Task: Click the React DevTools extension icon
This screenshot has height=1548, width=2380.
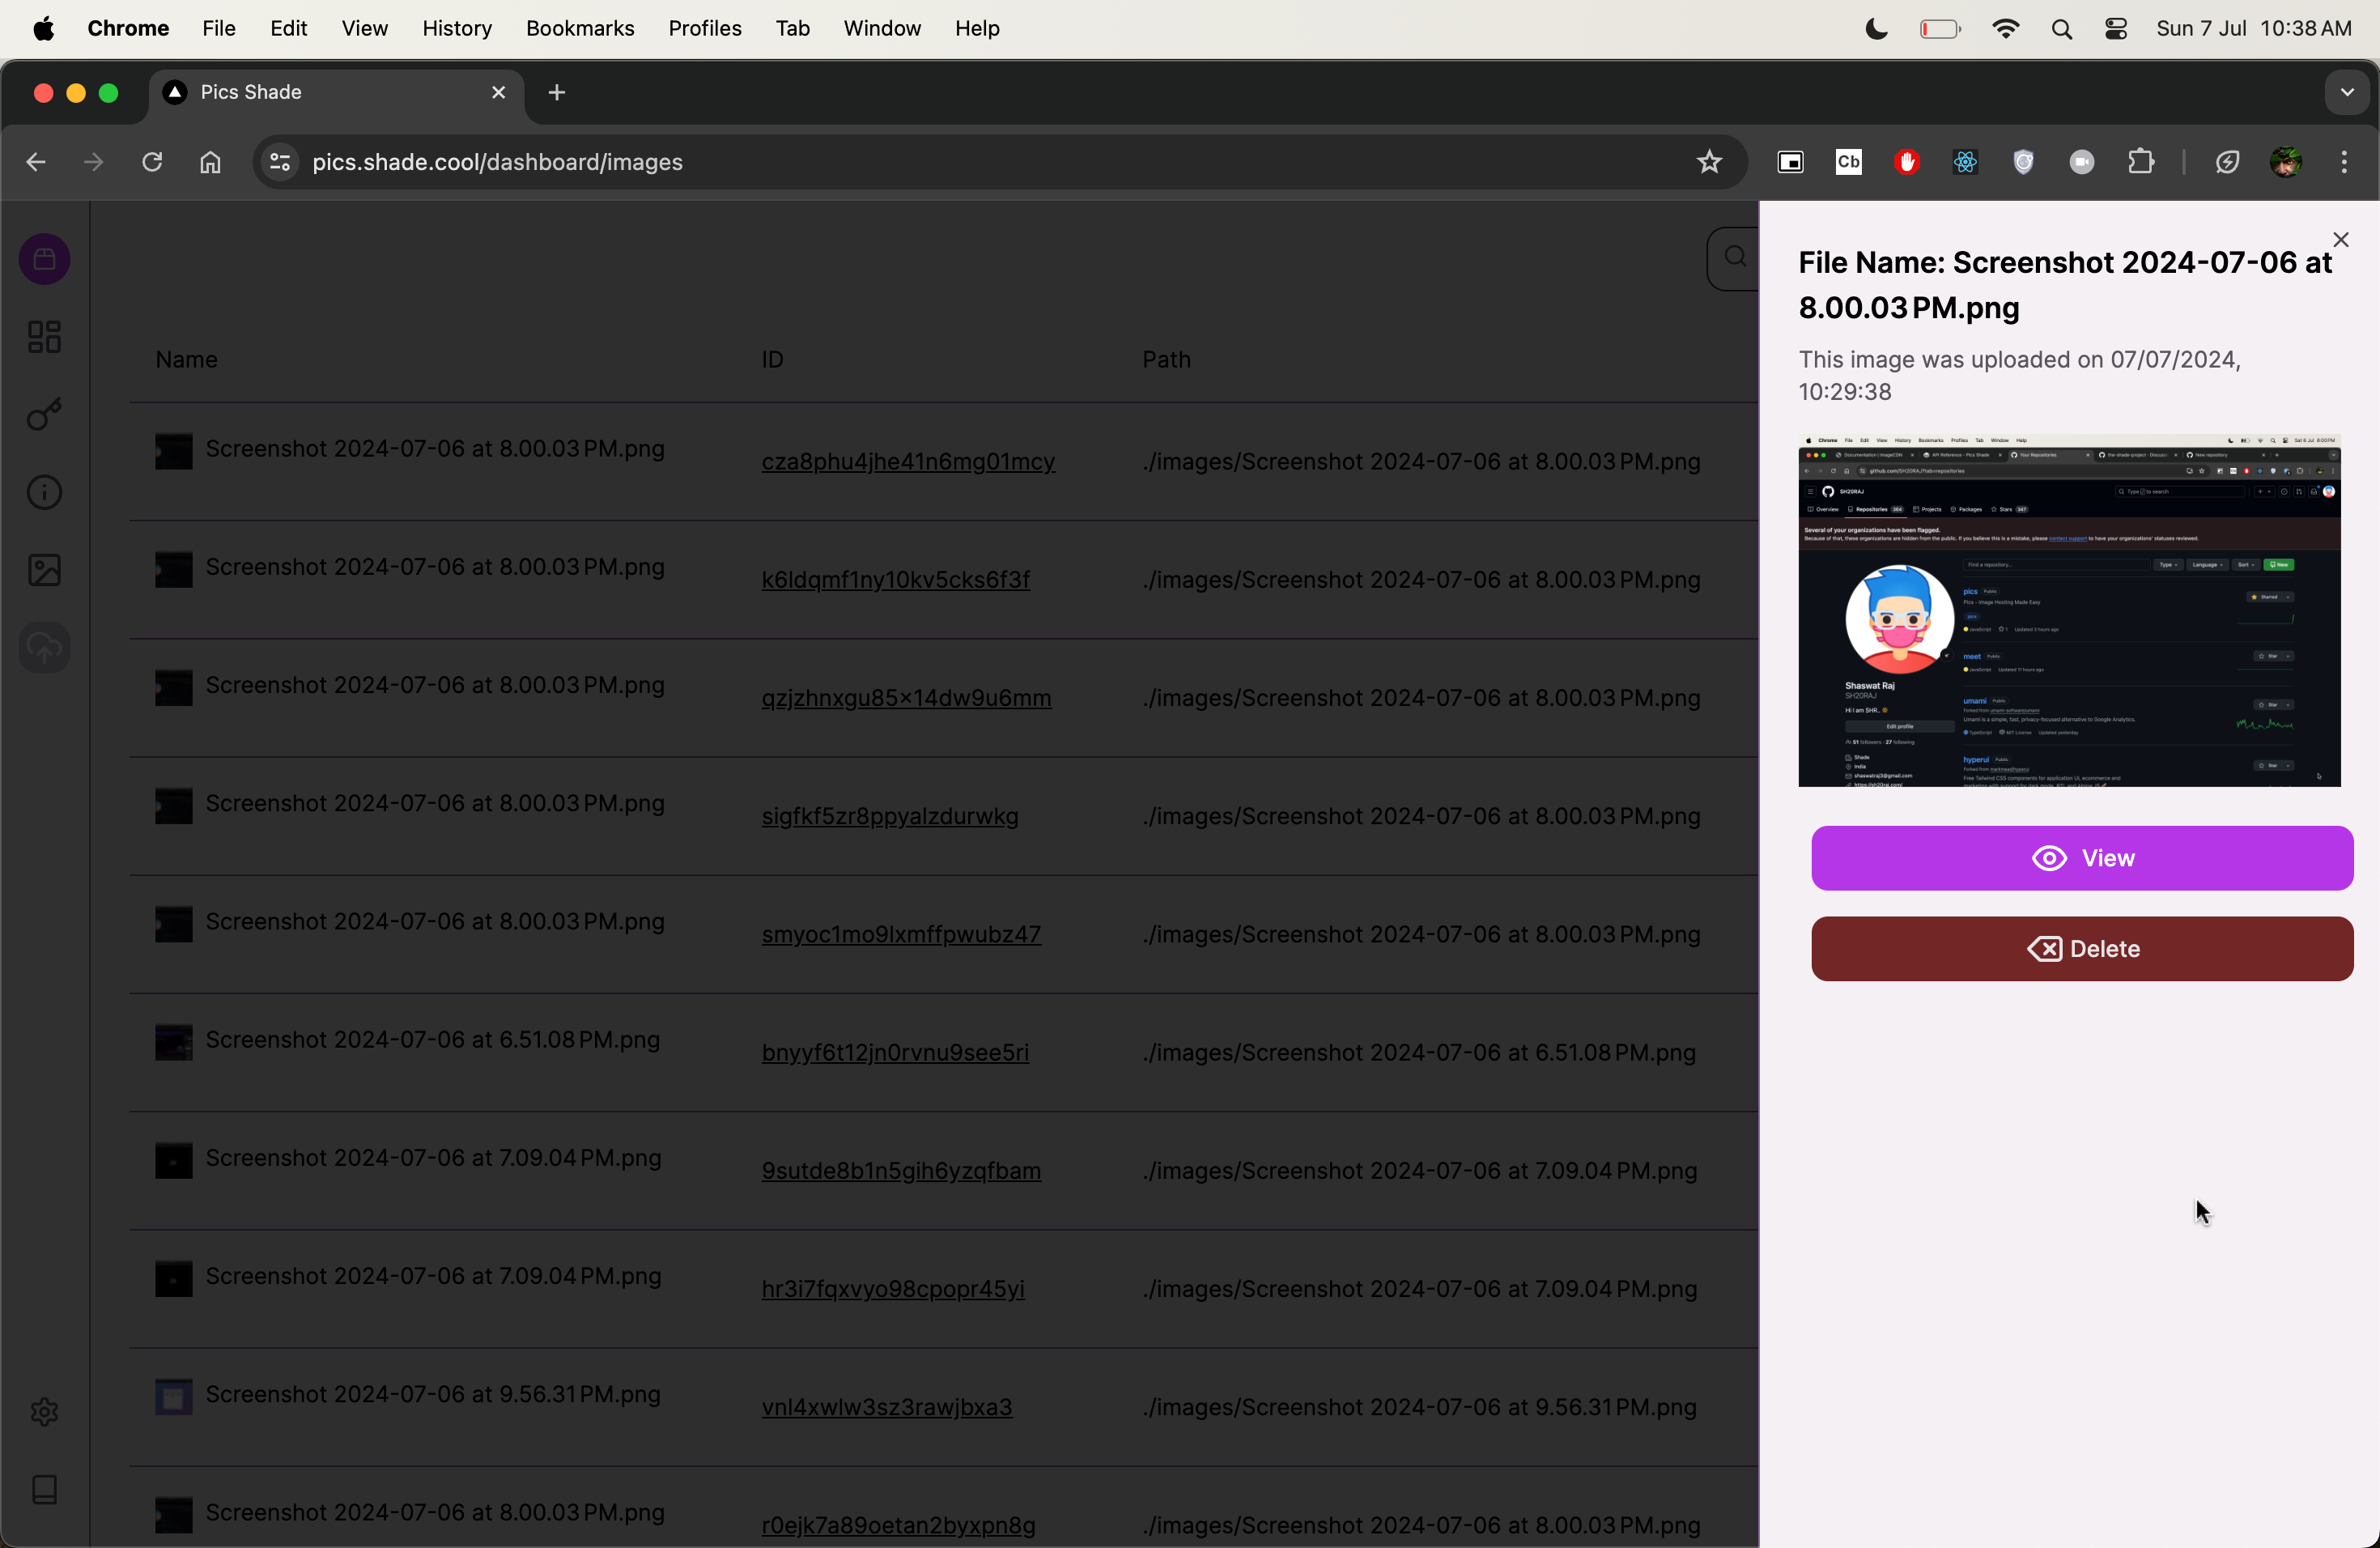Action: 1965,162
